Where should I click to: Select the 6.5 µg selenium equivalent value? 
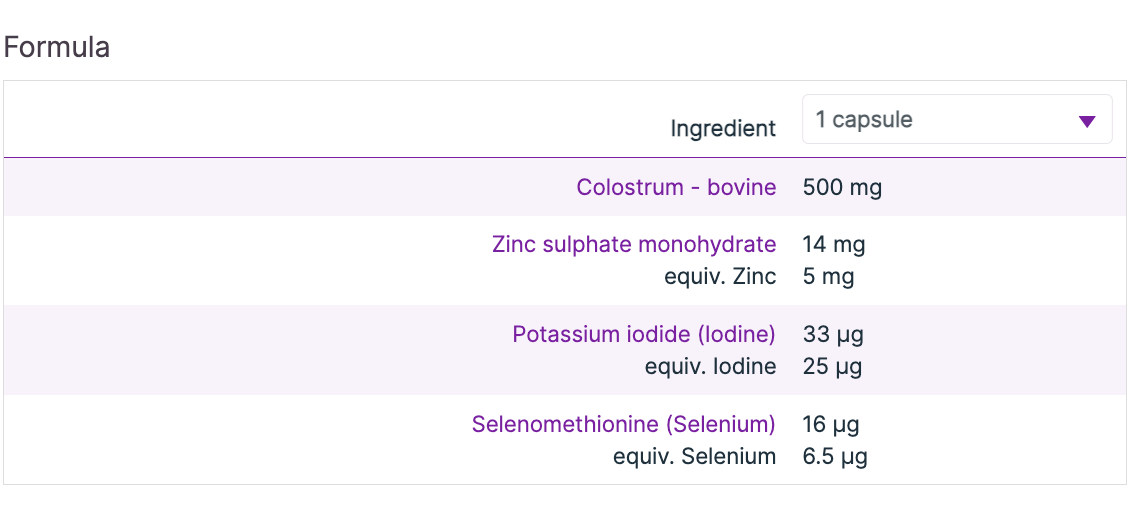point(835,457)
